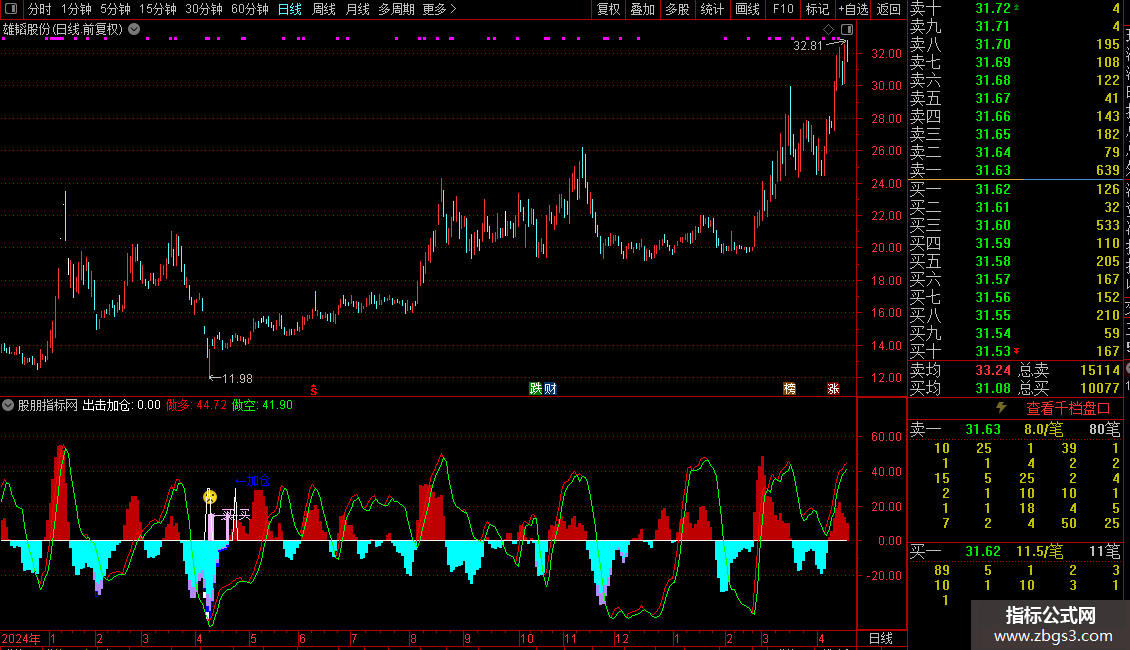Select the 买三 row at 31.60

tap(1015, 225)
